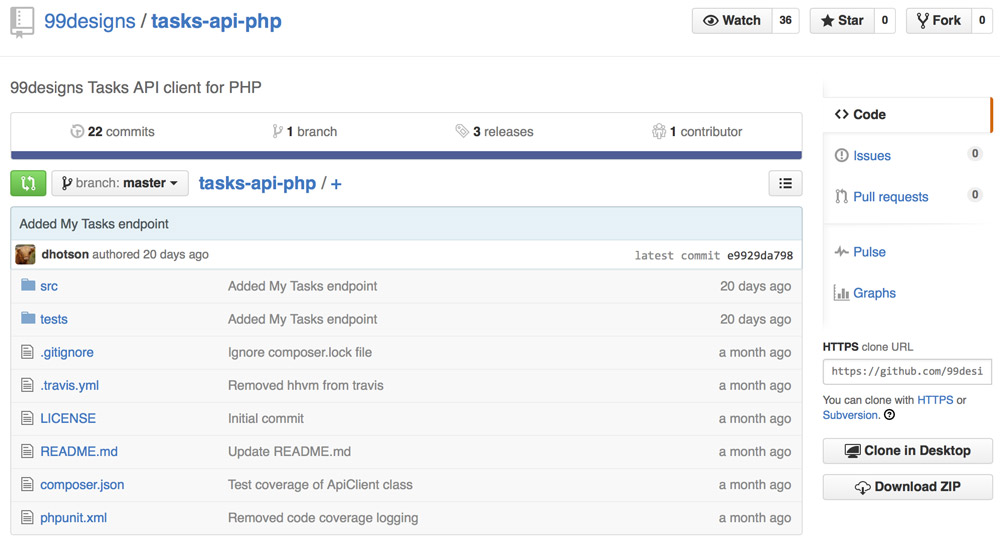Click the repository book icon
Image resolution: width=1000 pixels, height=543 pixels.
click(x=22, y=21)
